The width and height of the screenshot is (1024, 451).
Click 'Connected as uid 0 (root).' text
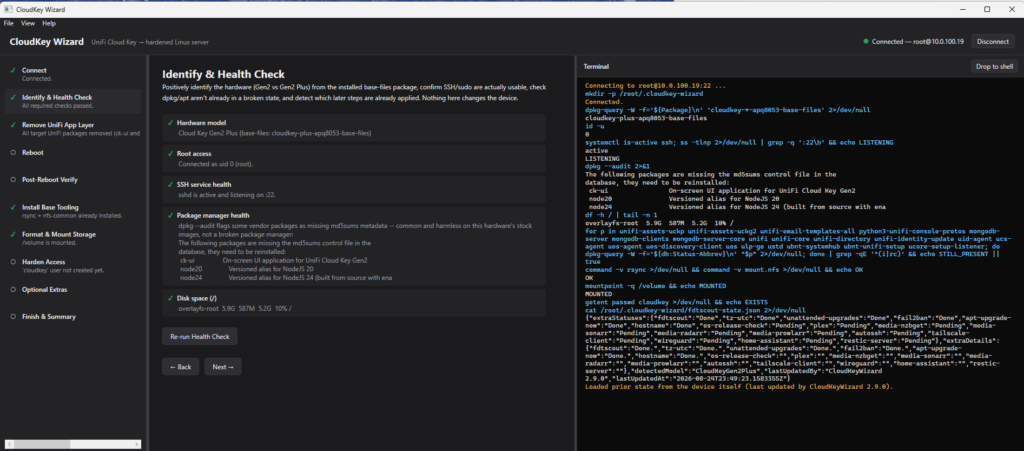(216, 163)
